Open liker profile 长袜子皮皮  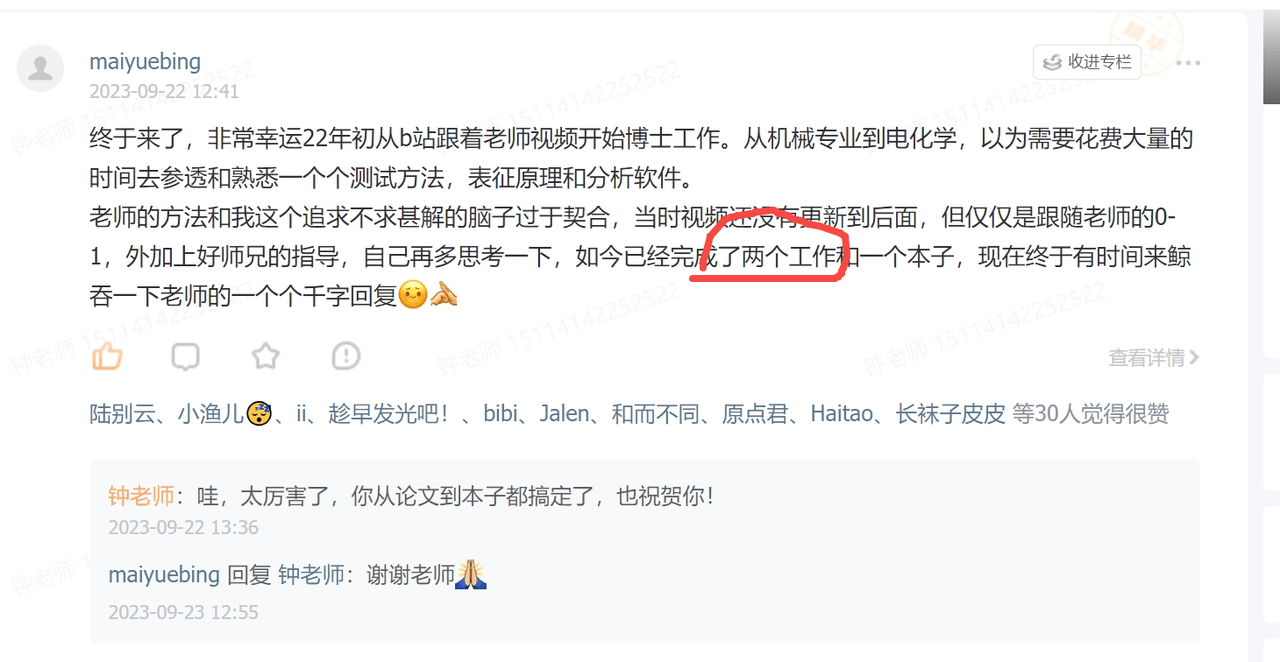point(950,414)
